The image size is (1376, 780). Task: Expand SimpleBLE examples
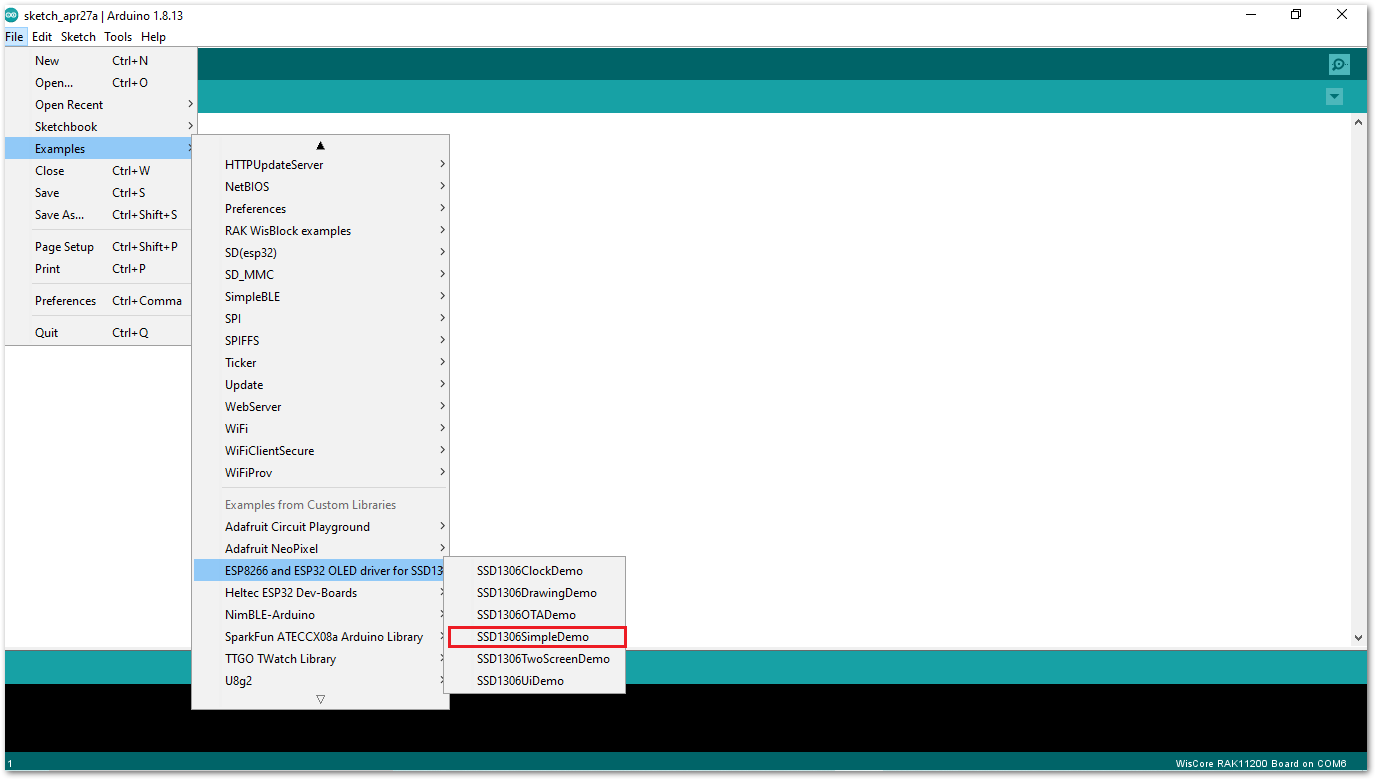320,297
